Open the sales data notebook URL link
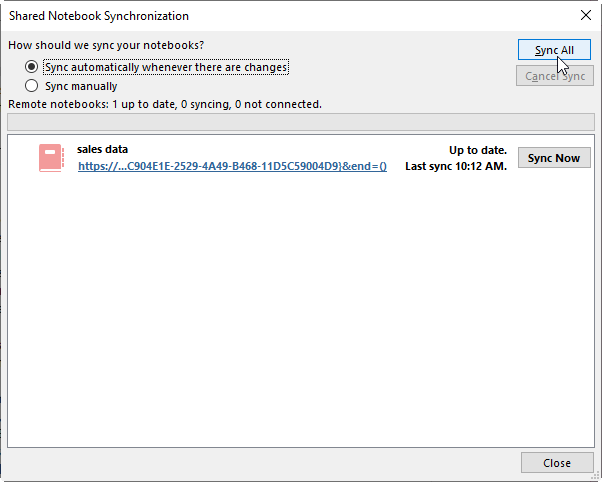Image resolution: width=602 pixels, height=482 pixels. [x=232, y=166]
